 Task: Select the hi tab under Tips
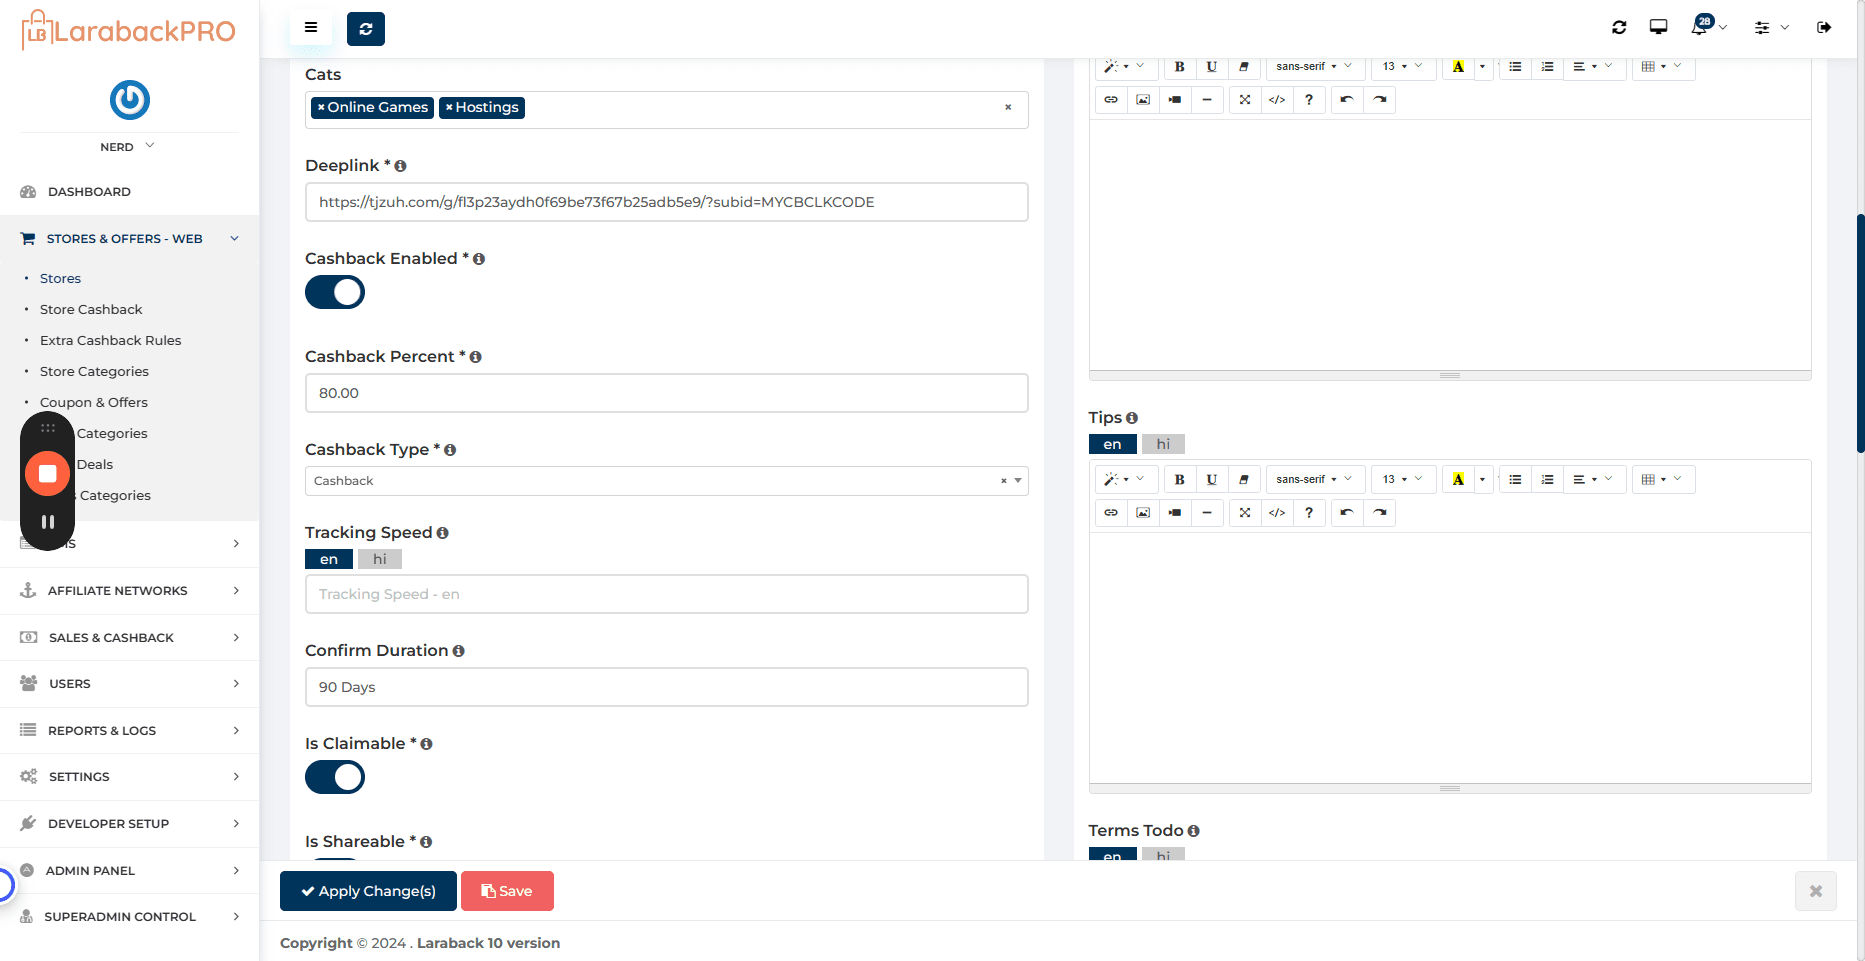pyautogui.click(x=1163, y=445)
